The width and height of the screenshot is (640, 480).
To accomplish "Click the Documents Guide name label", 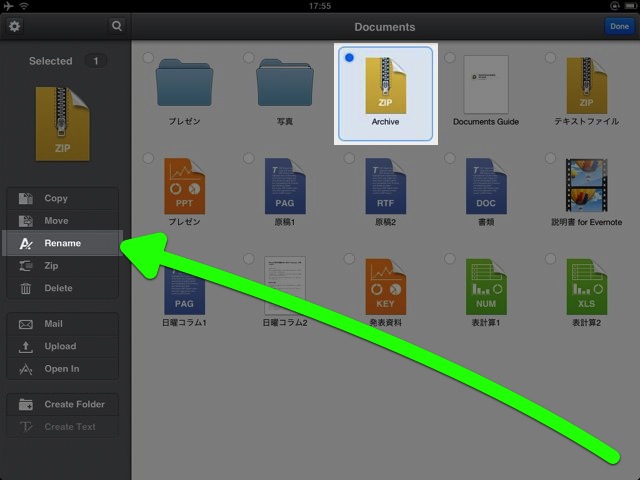I will (x=486, y=122).
